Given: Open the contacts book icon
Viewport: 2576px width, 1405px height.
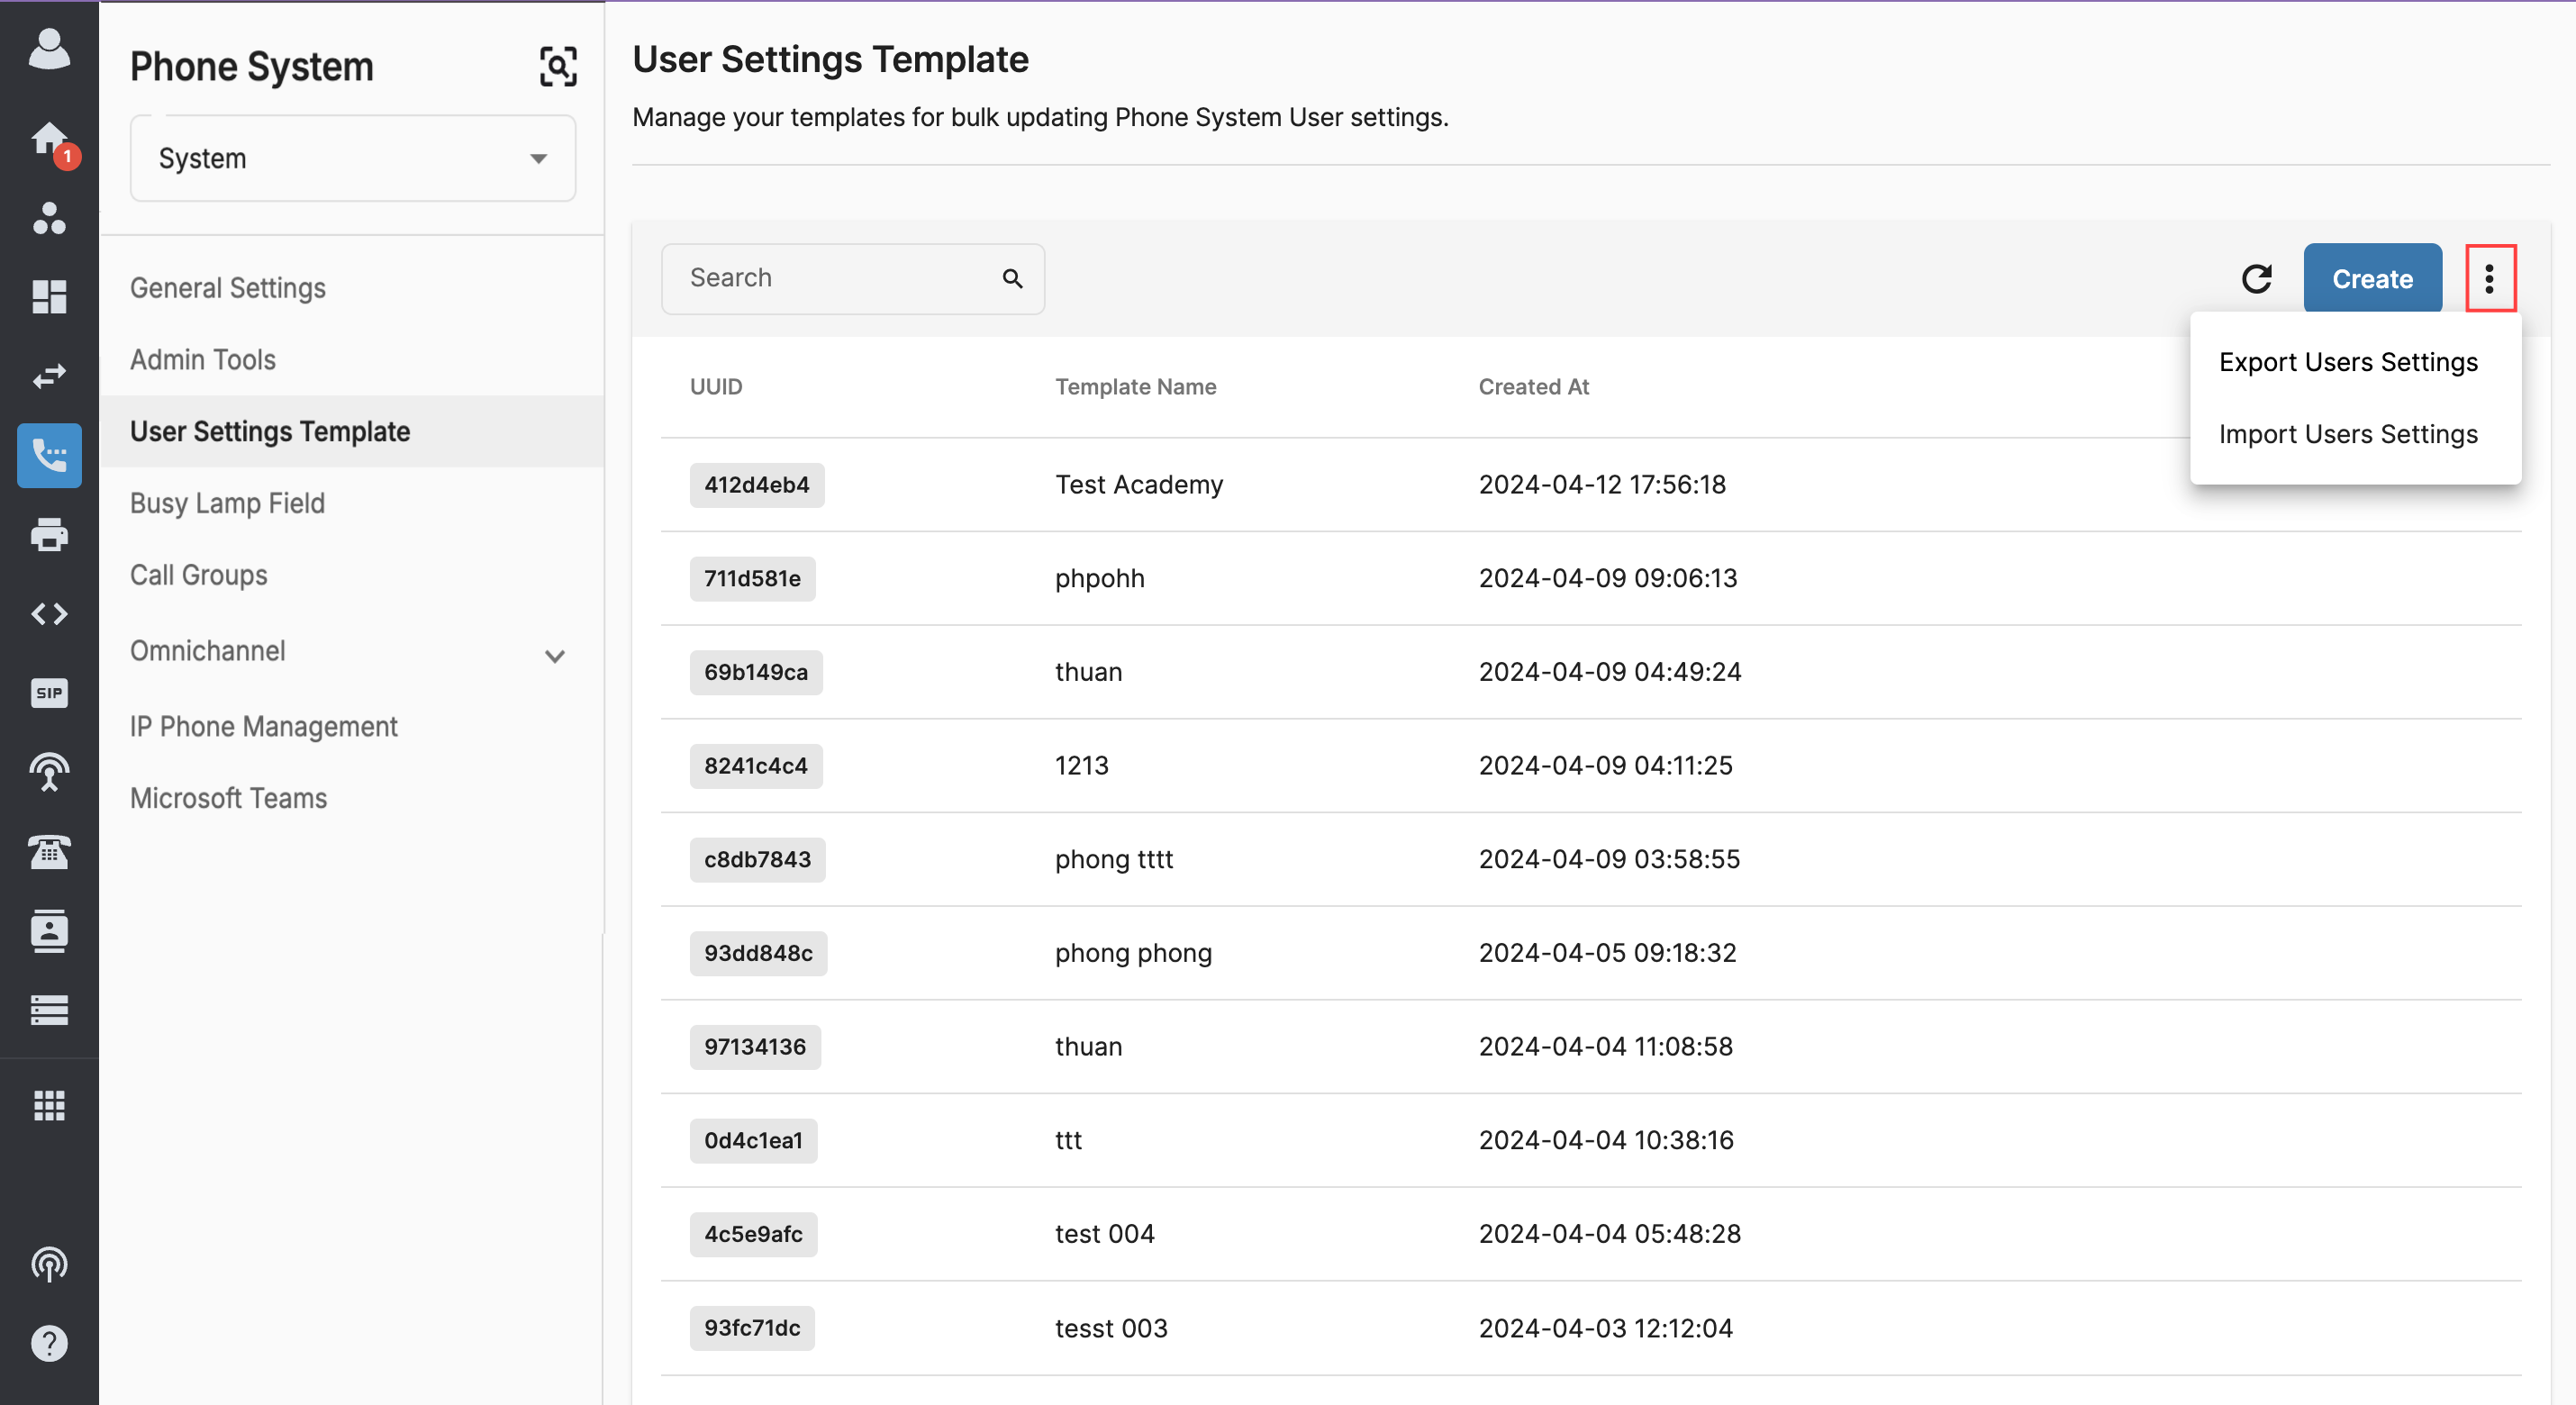Looking at the screenshot, I should (49, 931).
